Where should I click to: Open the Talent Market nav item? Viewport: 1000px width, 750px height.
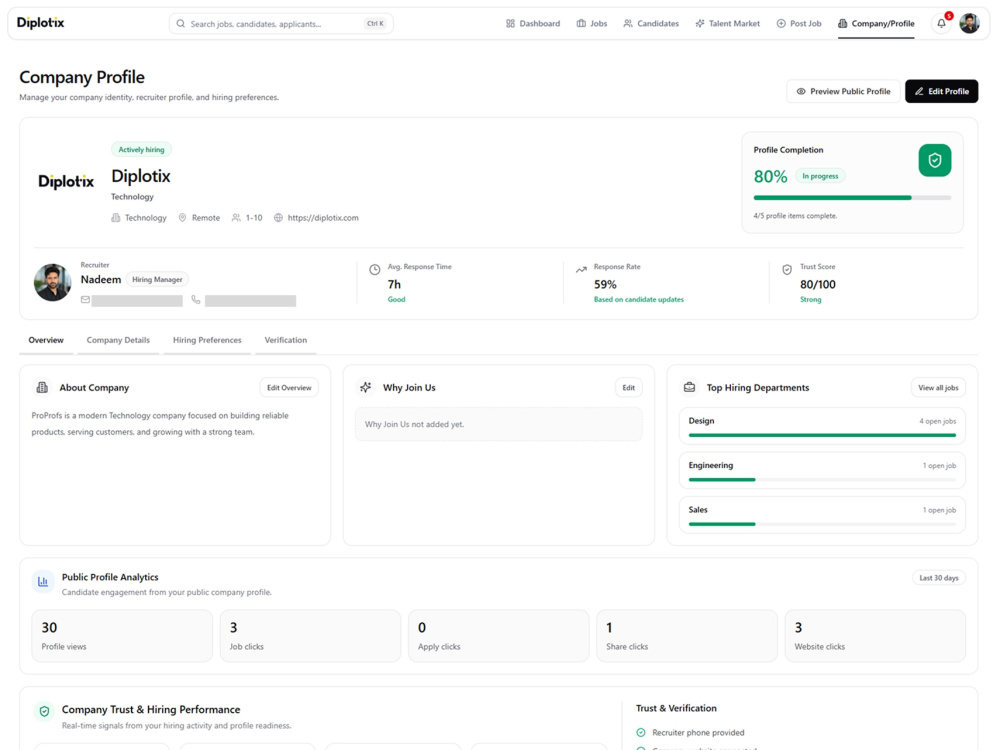728,24
